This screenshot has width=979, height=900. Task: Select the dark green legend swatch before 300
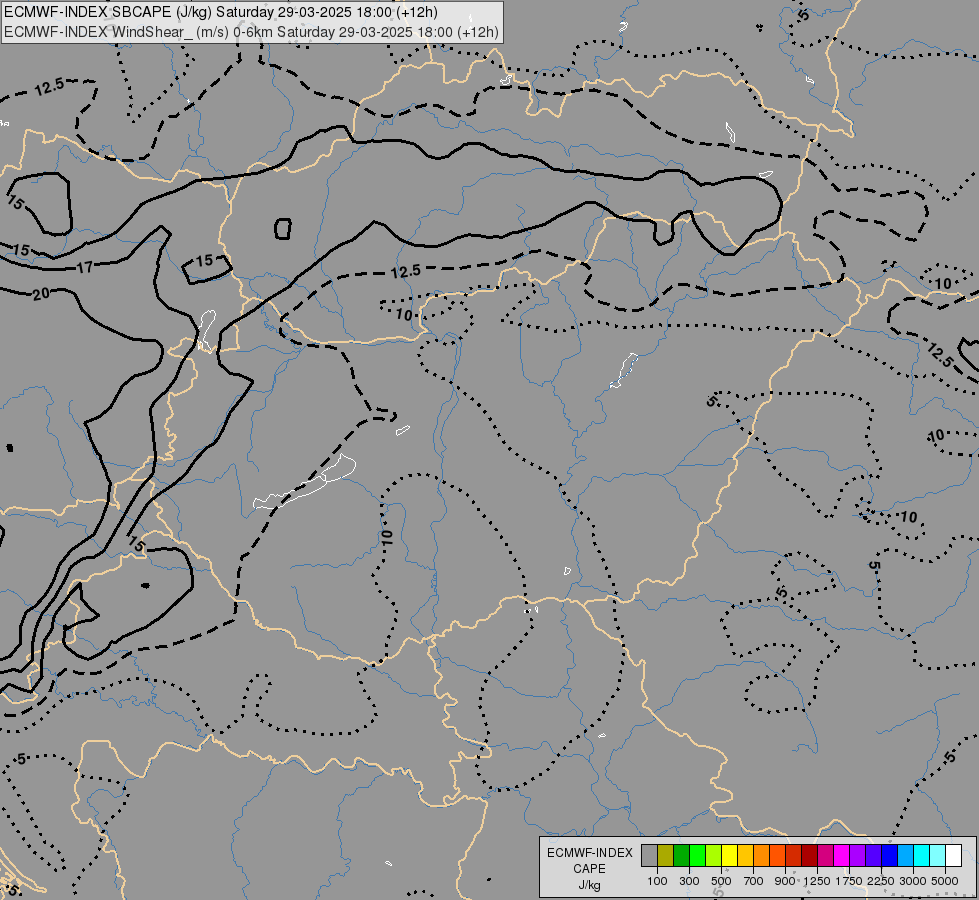(x=681, y=855)
